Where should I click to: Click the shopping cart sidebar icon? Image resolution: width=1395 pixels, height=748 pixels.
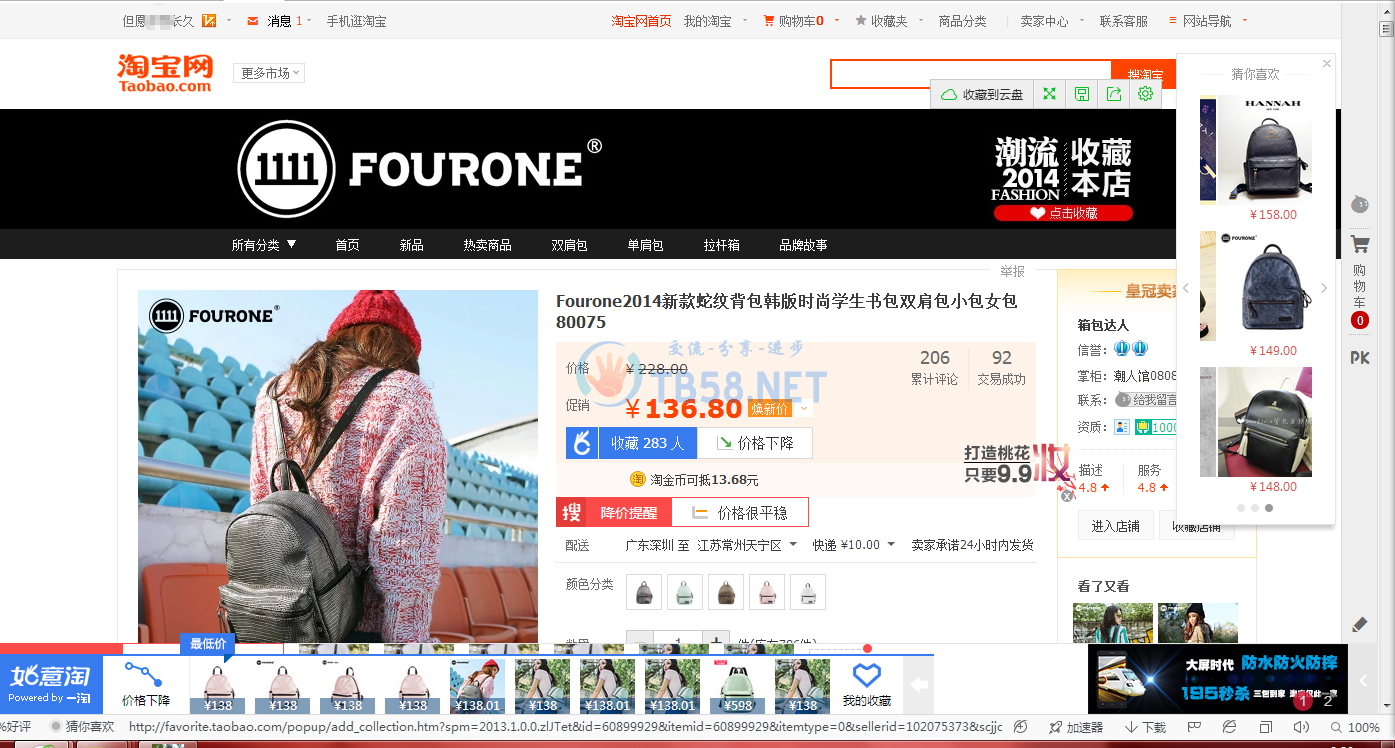(x=1359, y=244)
